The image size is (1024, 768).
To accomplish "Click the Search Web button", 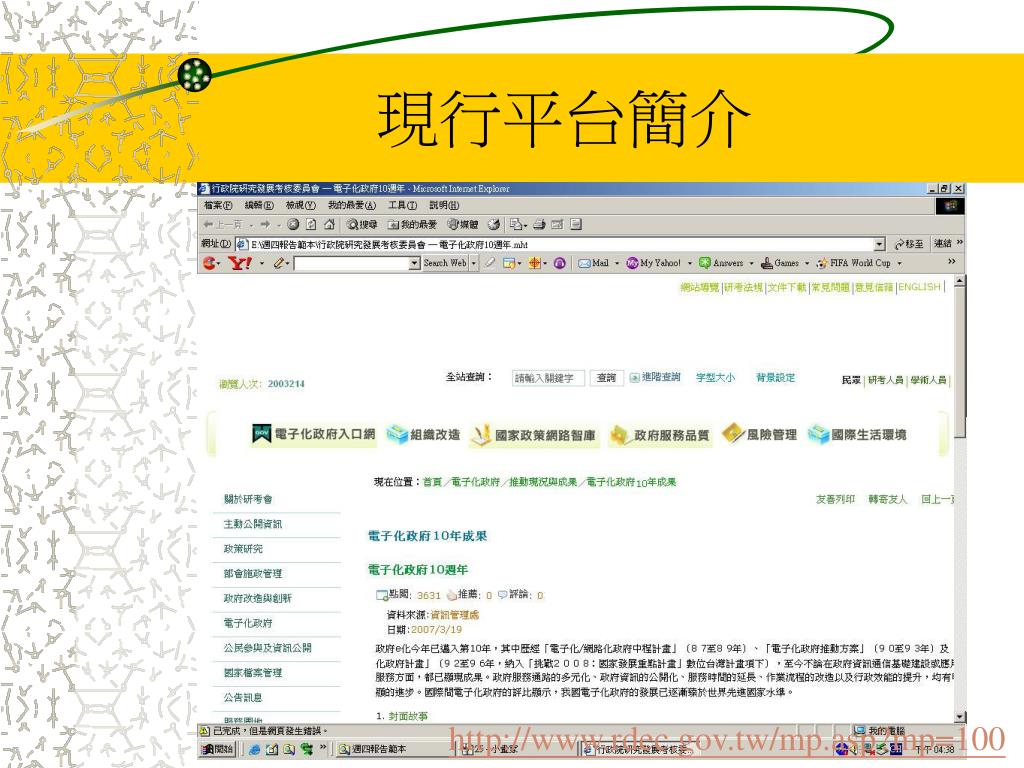I will [445, 263].
